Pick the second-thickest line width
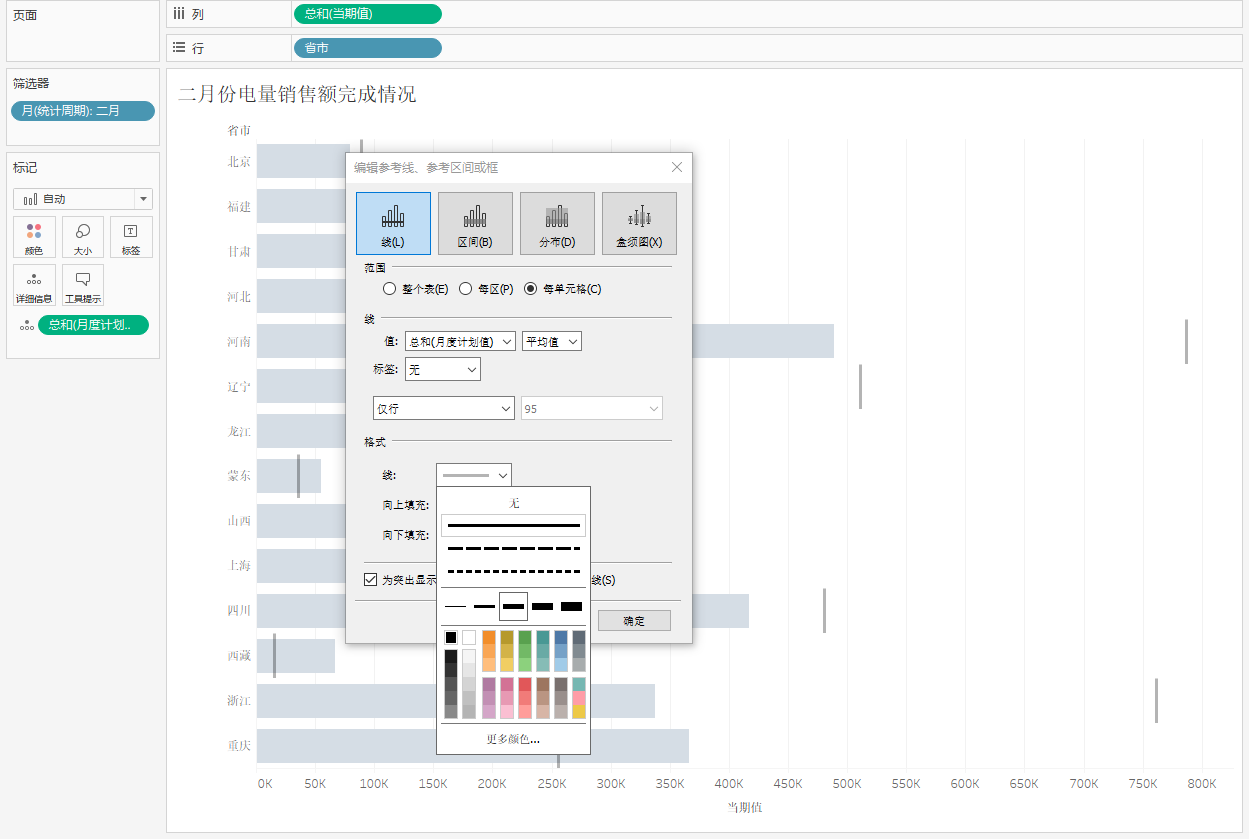This screenshot has width=1249, height=839. pyautogui.click(x=542, y=606)
